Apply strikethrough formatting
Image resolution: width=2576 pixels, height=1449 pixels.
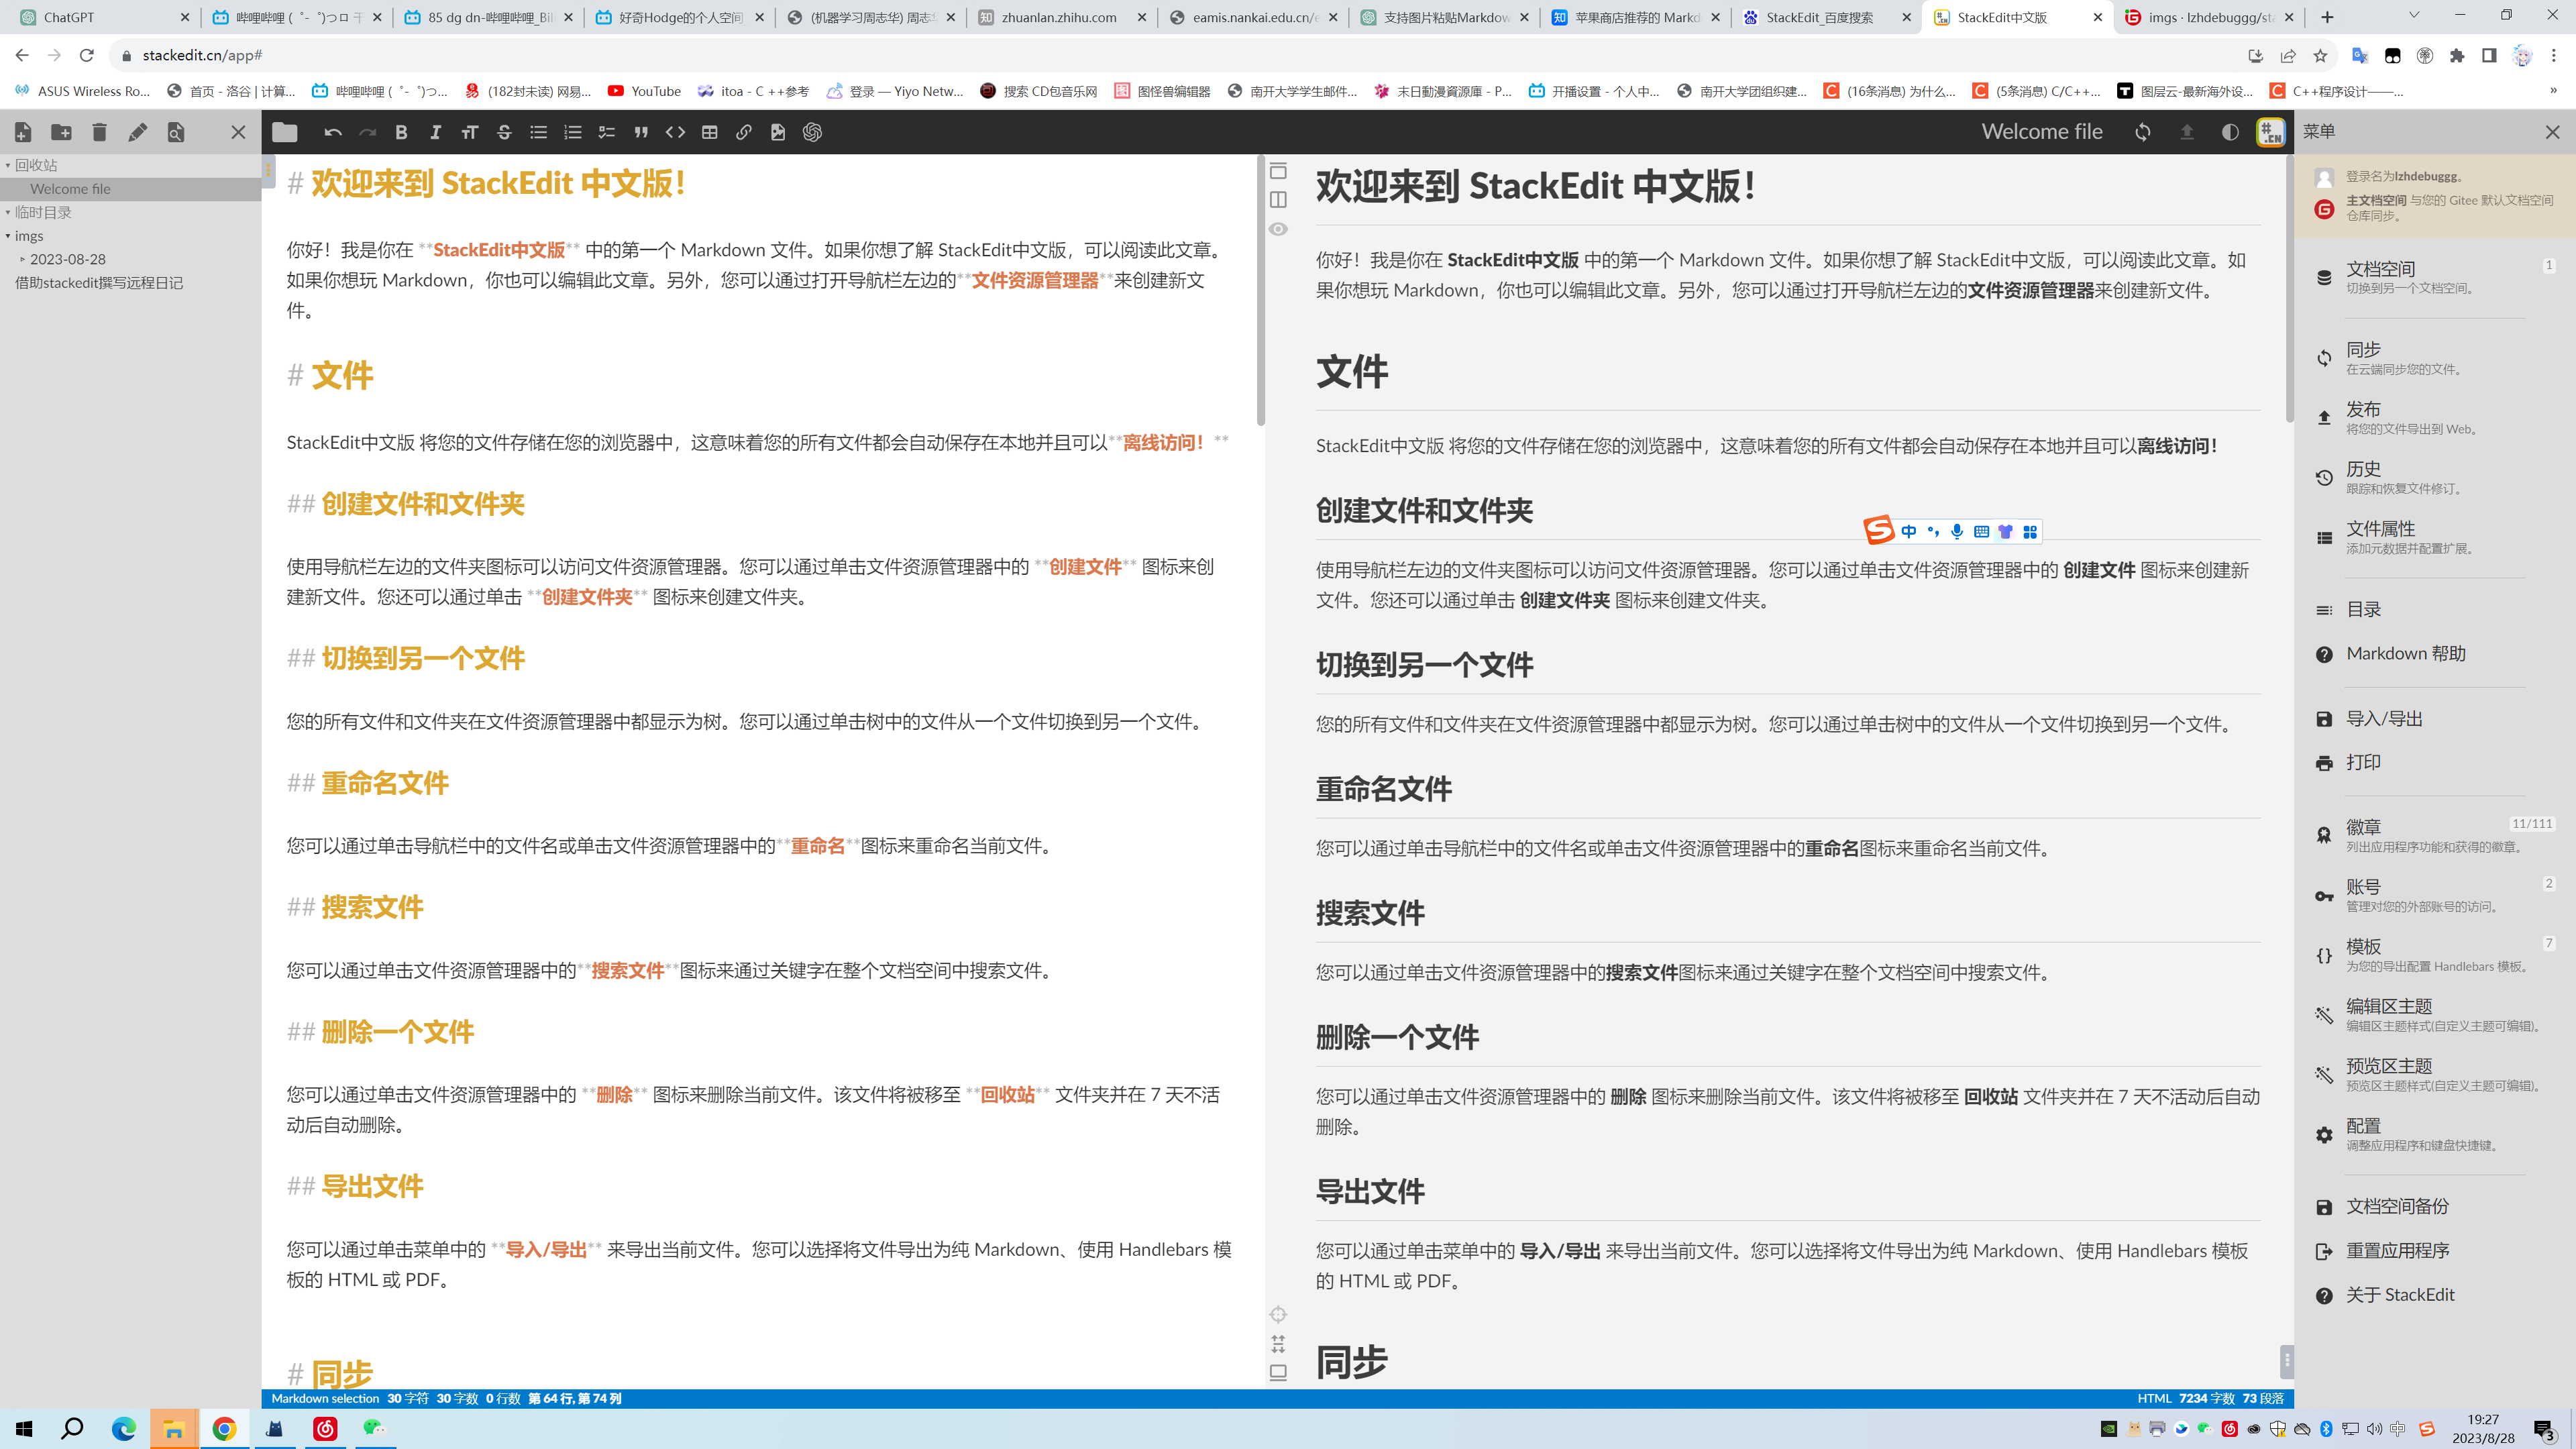pos(504,132)
